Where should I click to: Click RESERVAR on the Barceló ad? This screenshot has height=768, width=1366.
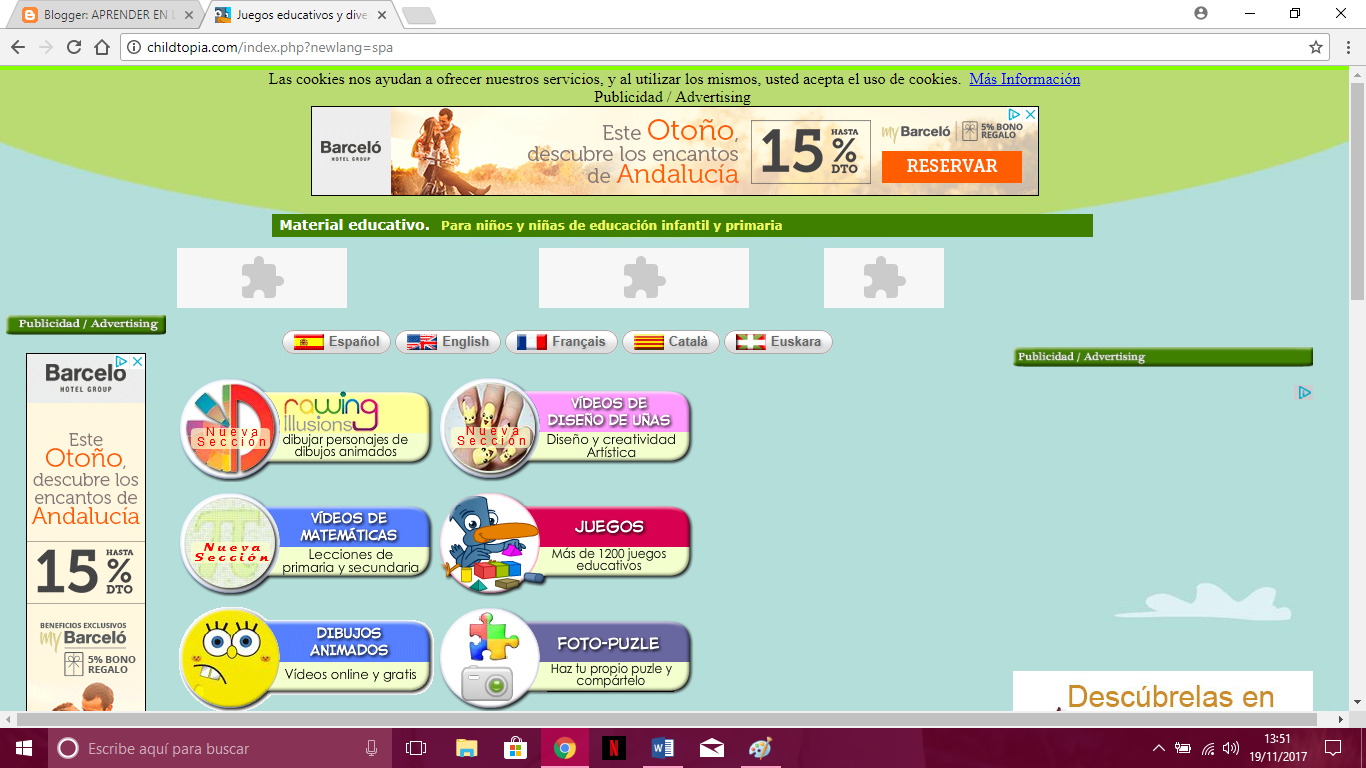point(950,167)
